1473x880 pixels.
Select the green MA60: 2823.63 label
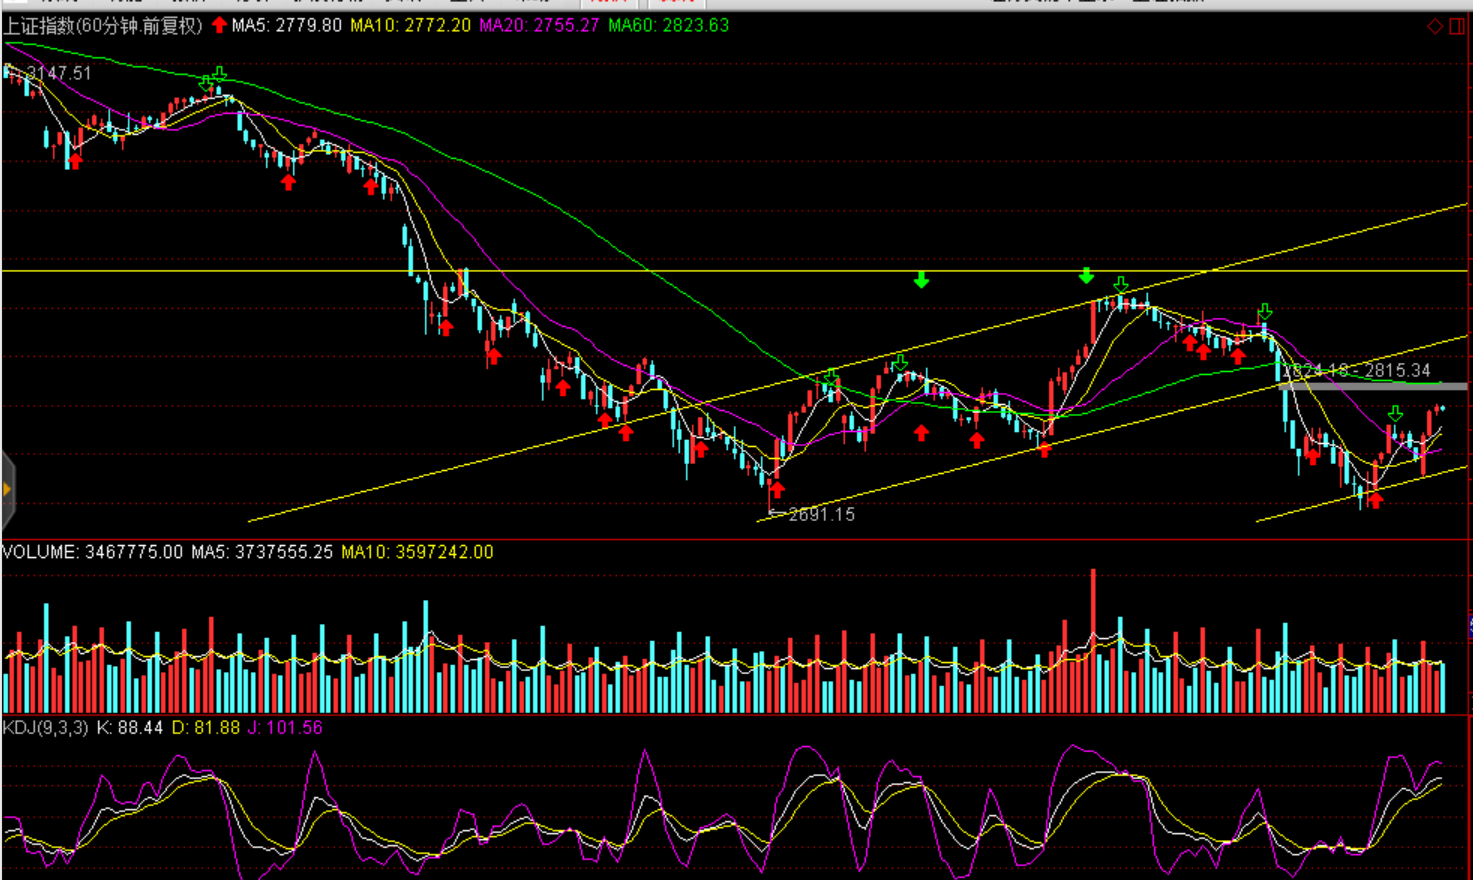coord(668,26)
